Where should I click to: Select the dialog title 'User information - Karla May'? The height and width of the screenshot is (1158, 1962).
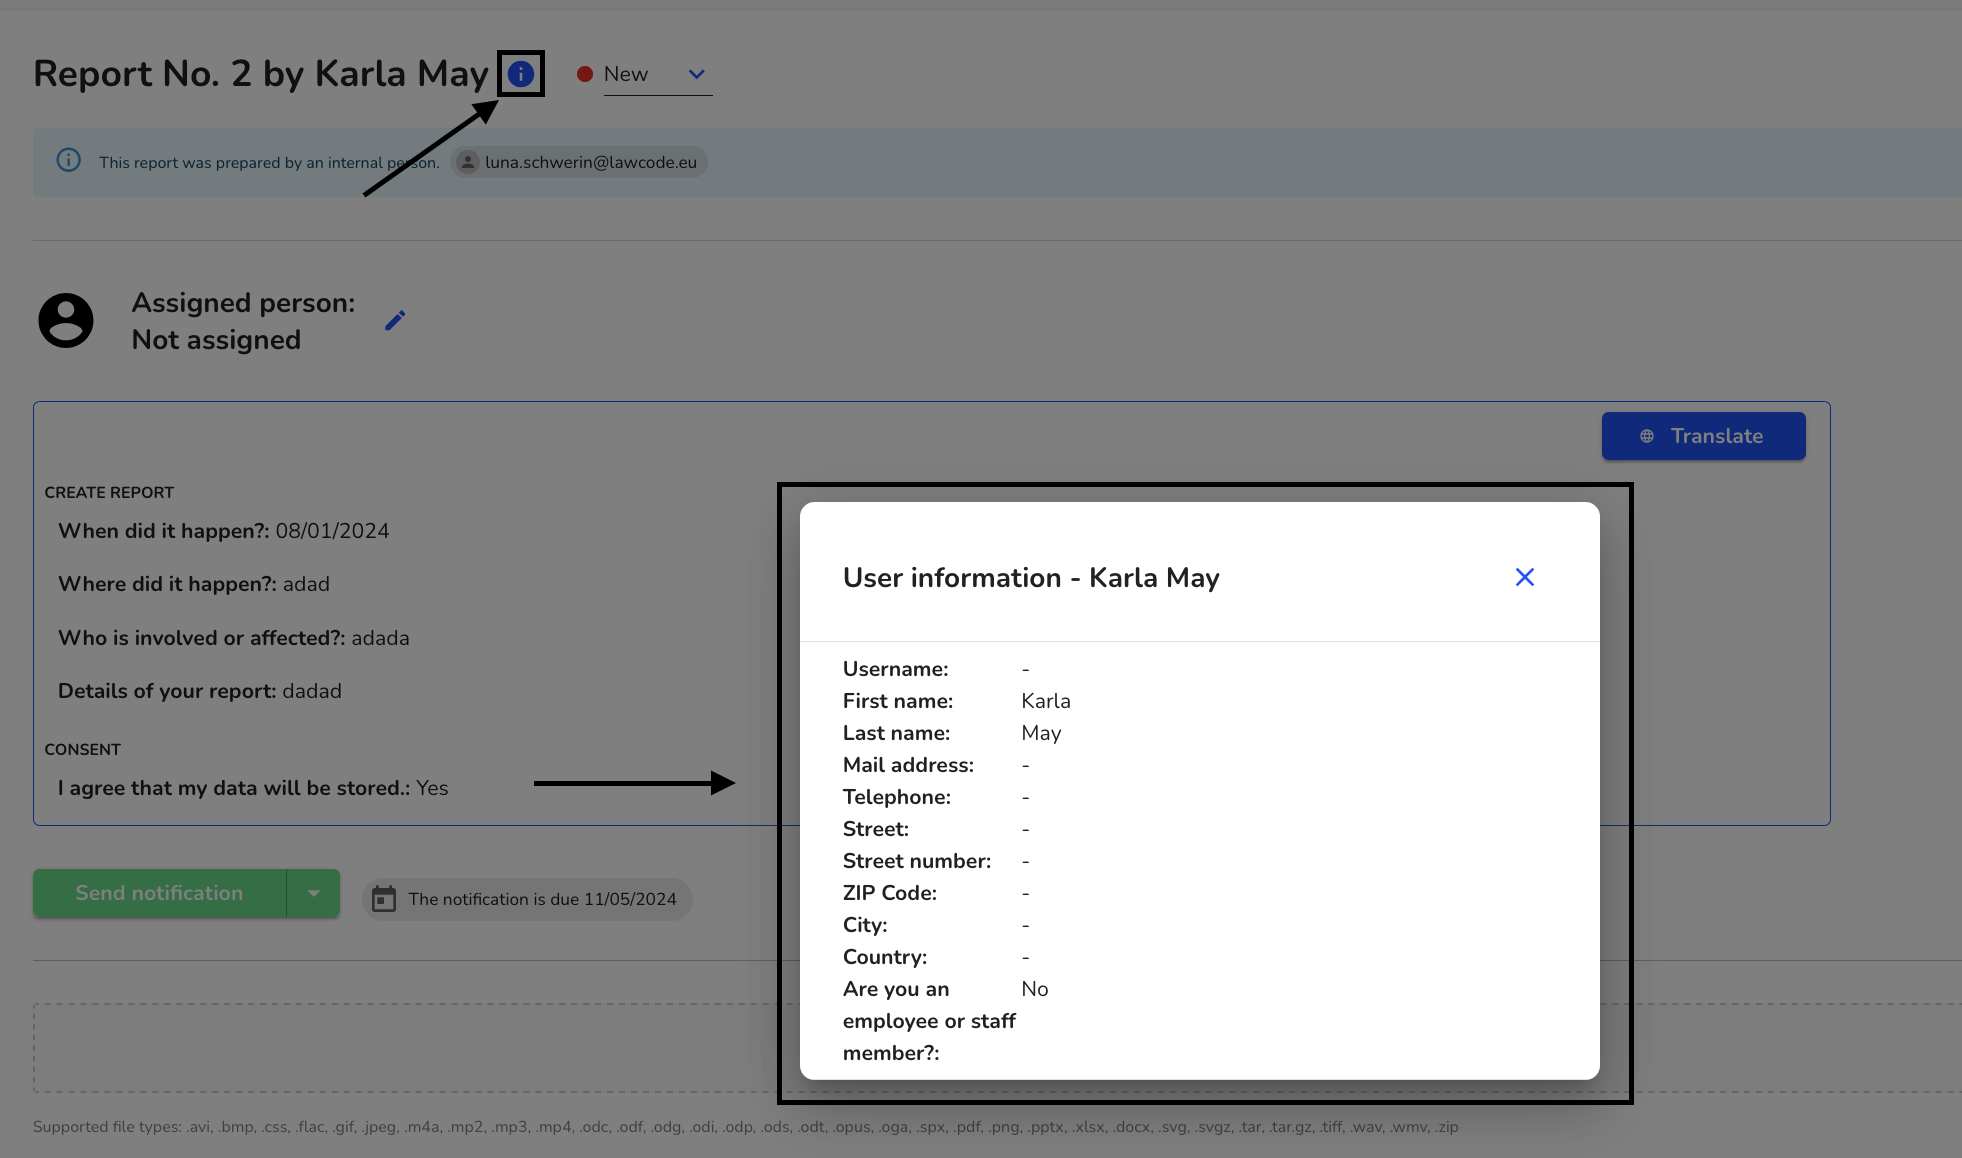[x=1031, y=578]
